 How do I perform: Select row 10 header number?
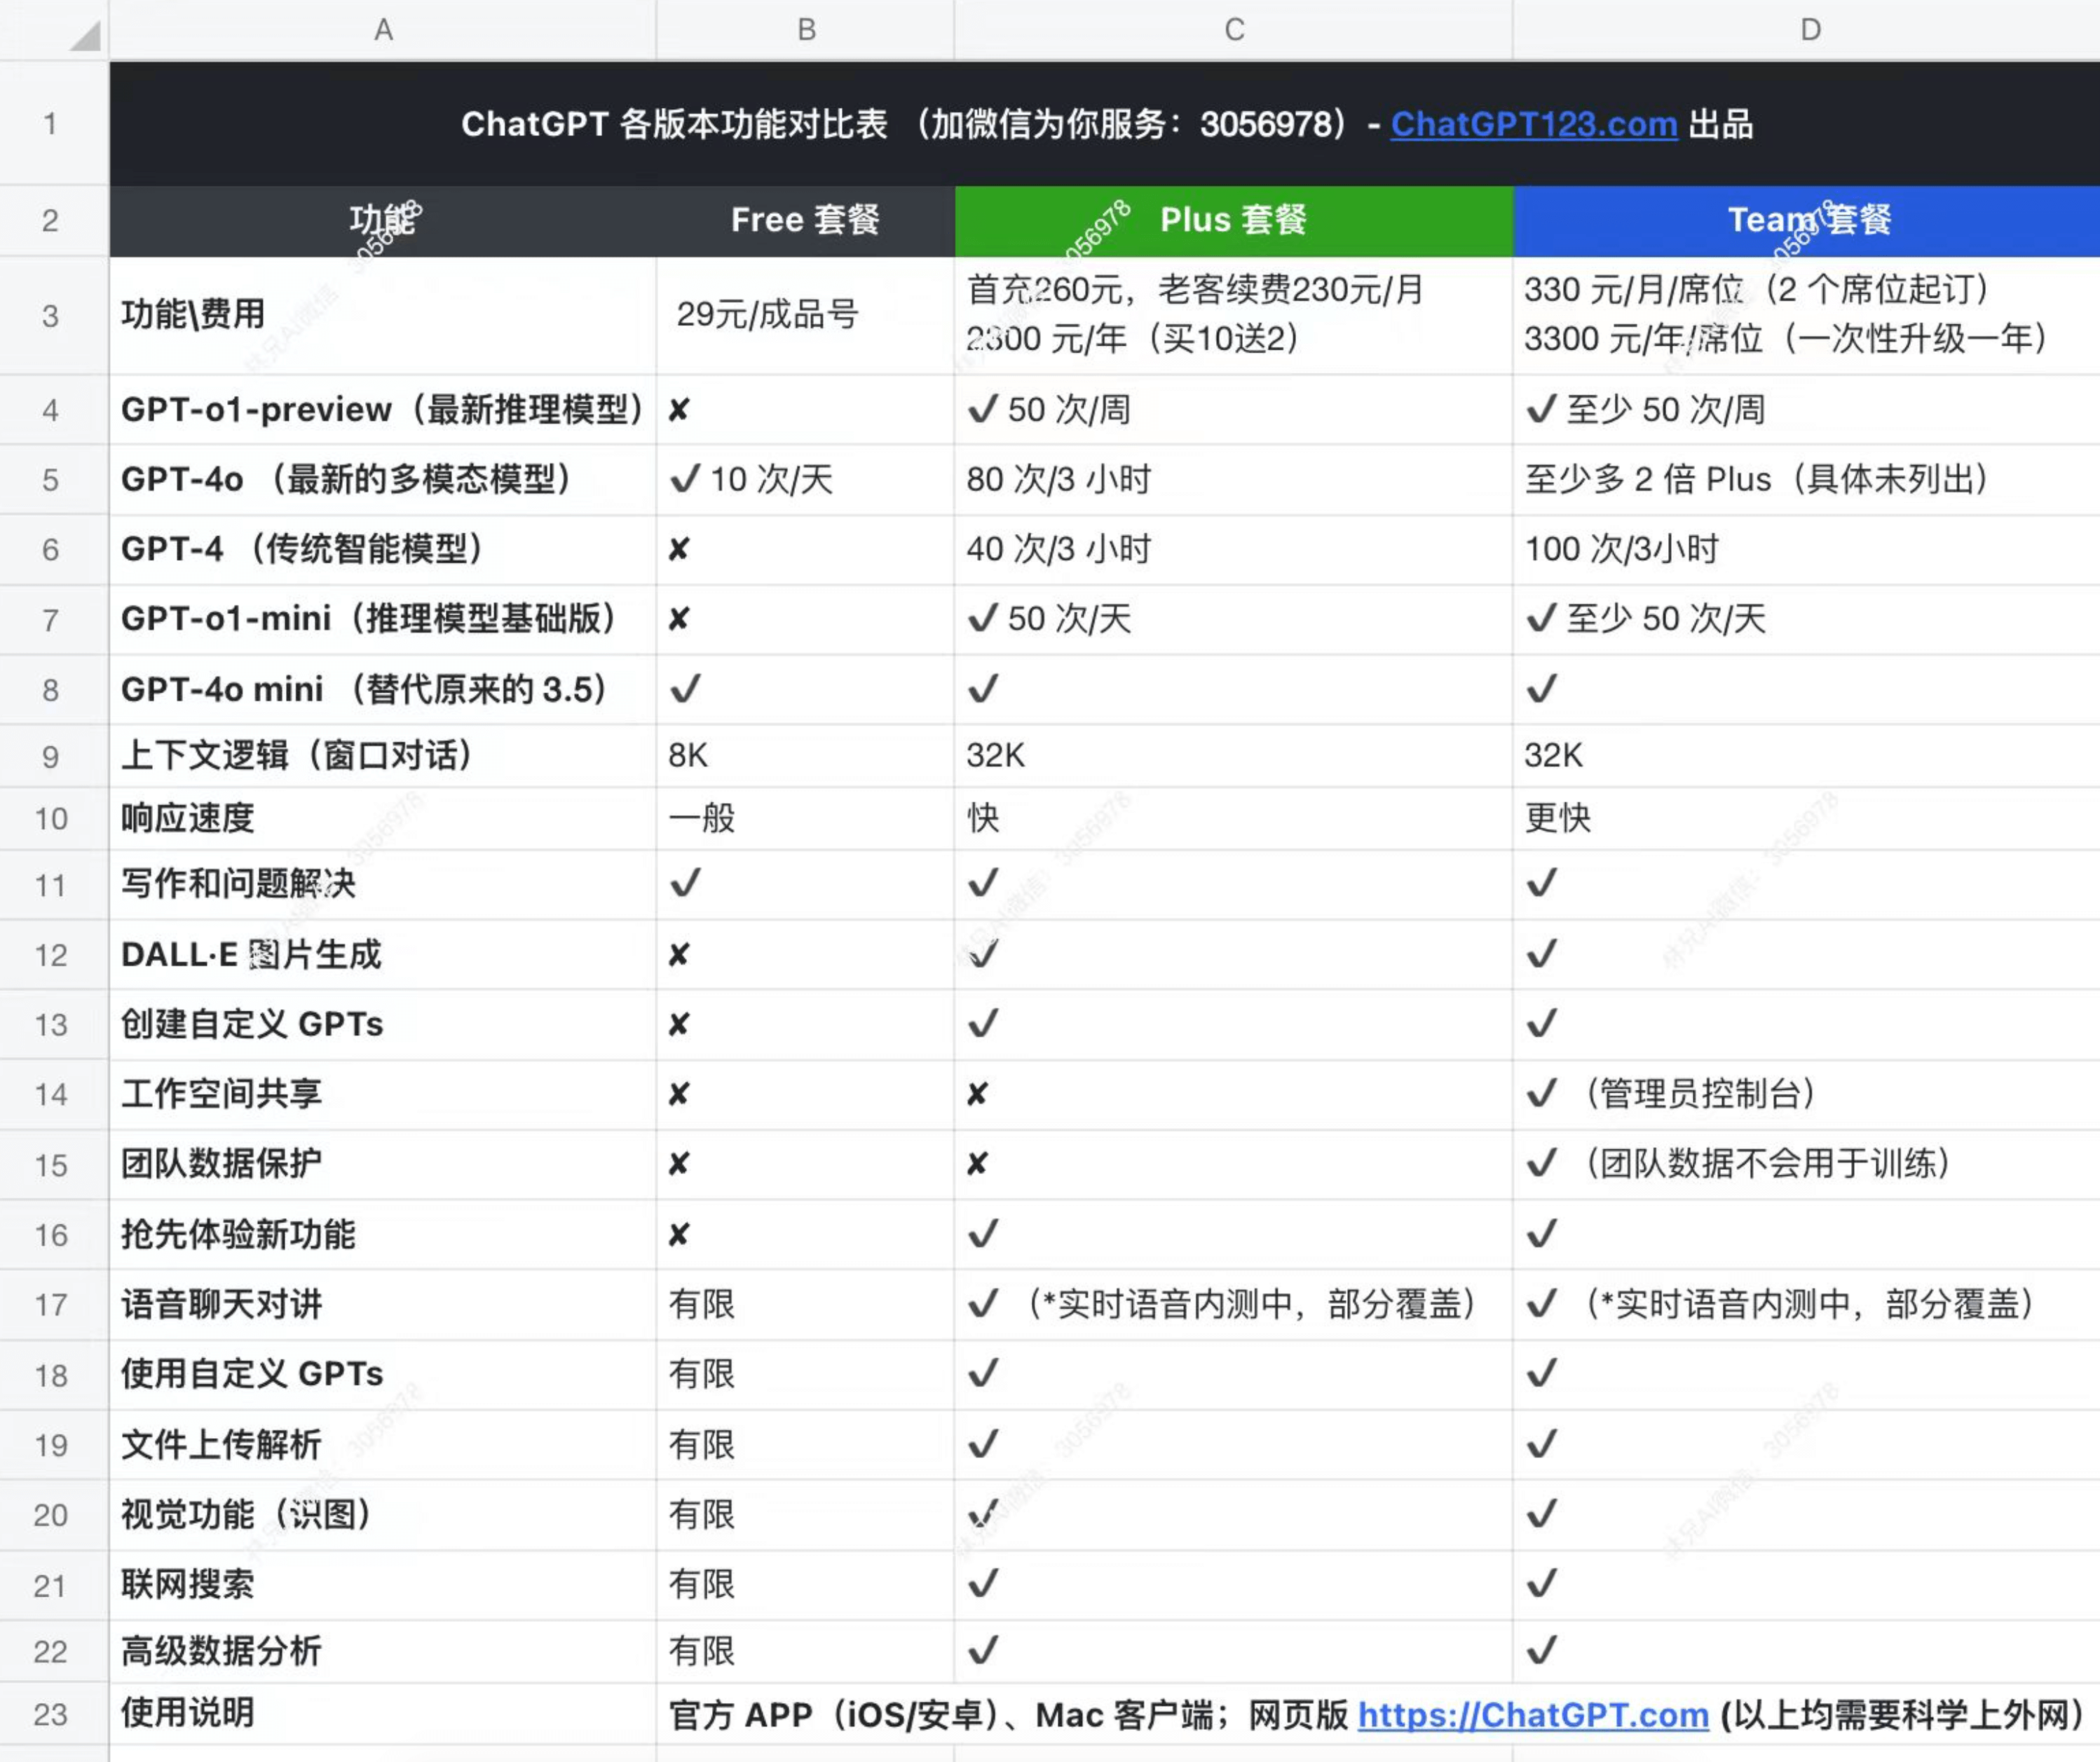click(51, 819)
